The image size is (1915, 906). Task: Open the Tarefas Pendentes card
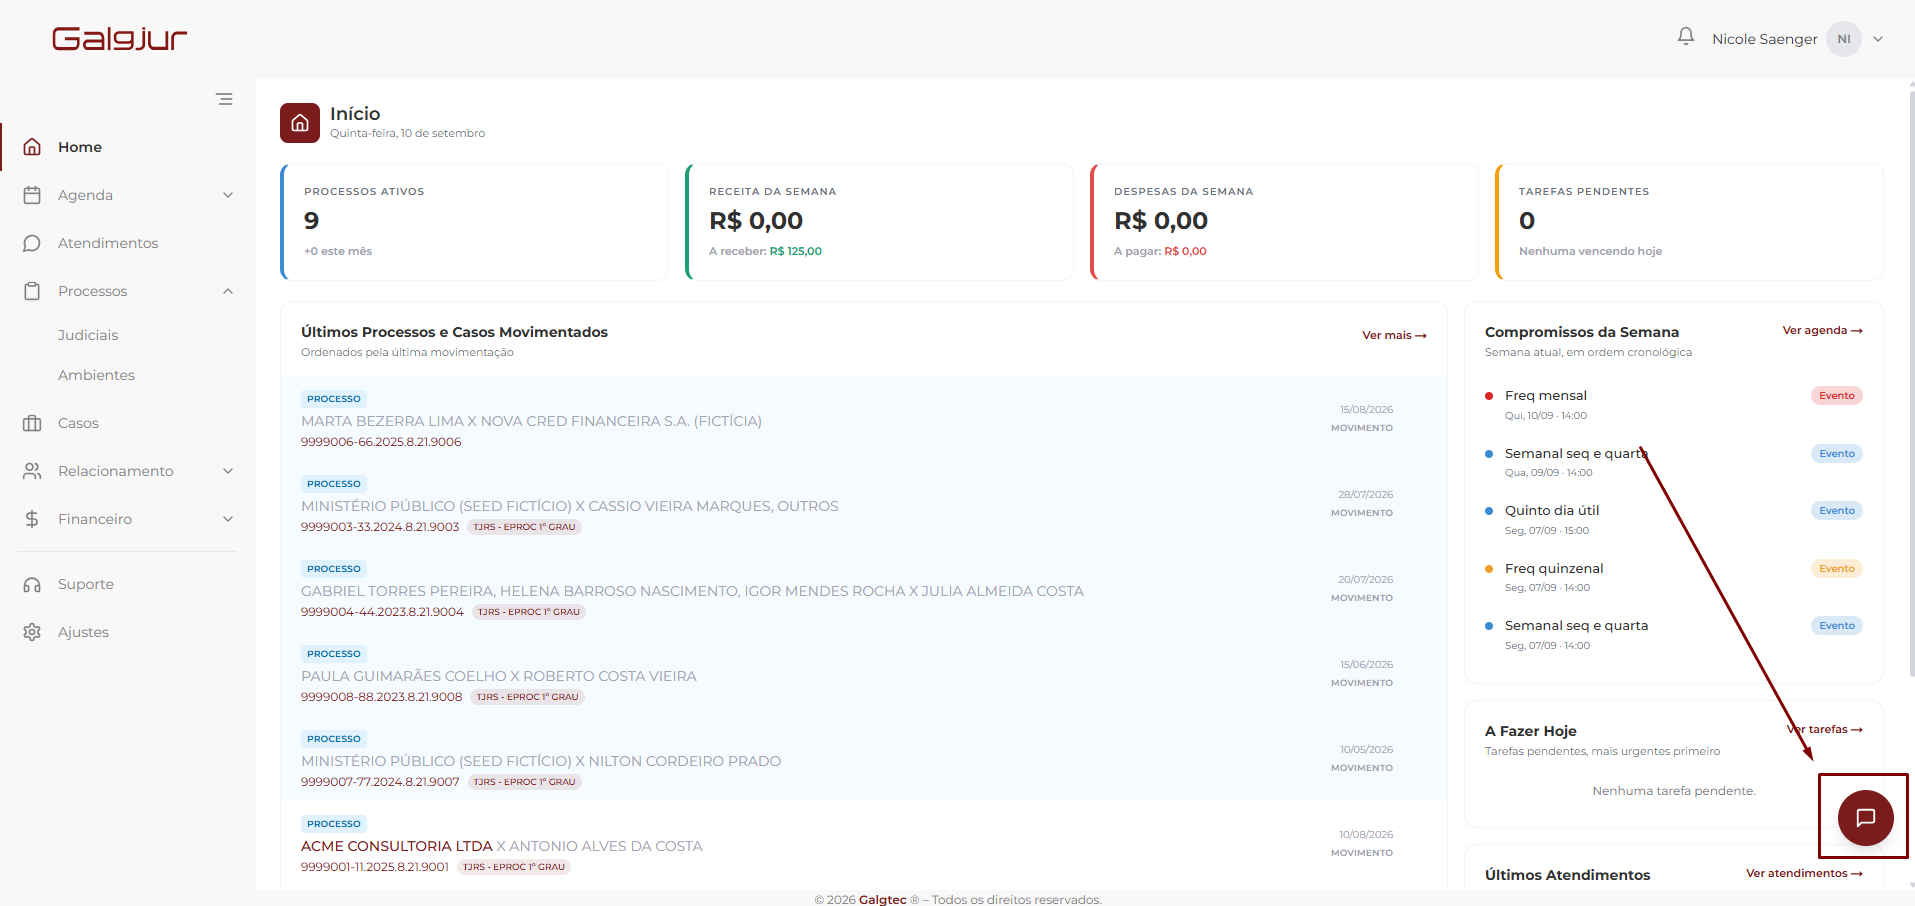pos(1689,222)
